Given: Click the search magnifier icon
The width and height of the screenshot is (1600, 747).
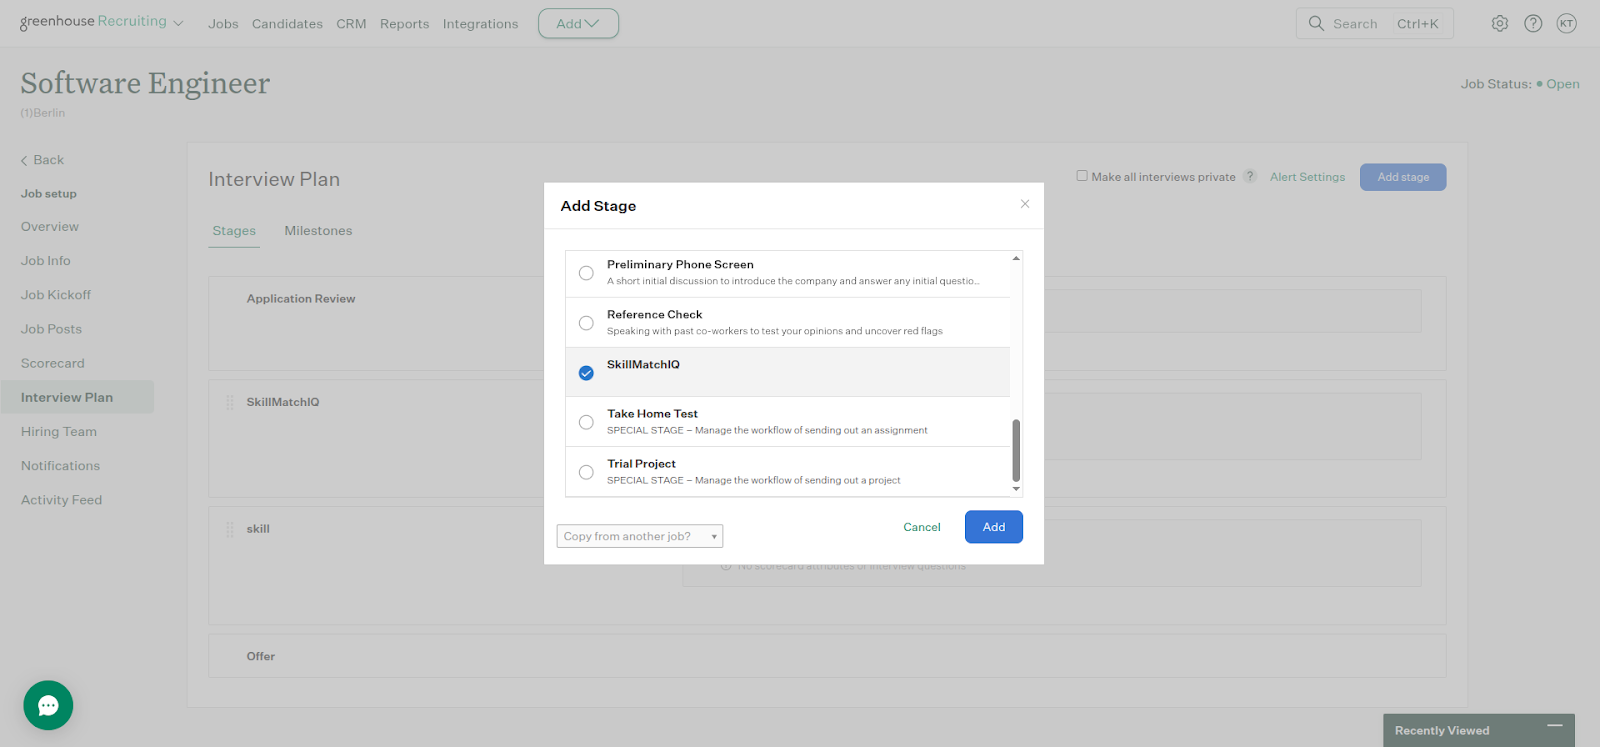Looking at the screenshot, I should pyautogui.click(x=1316, y=23).
